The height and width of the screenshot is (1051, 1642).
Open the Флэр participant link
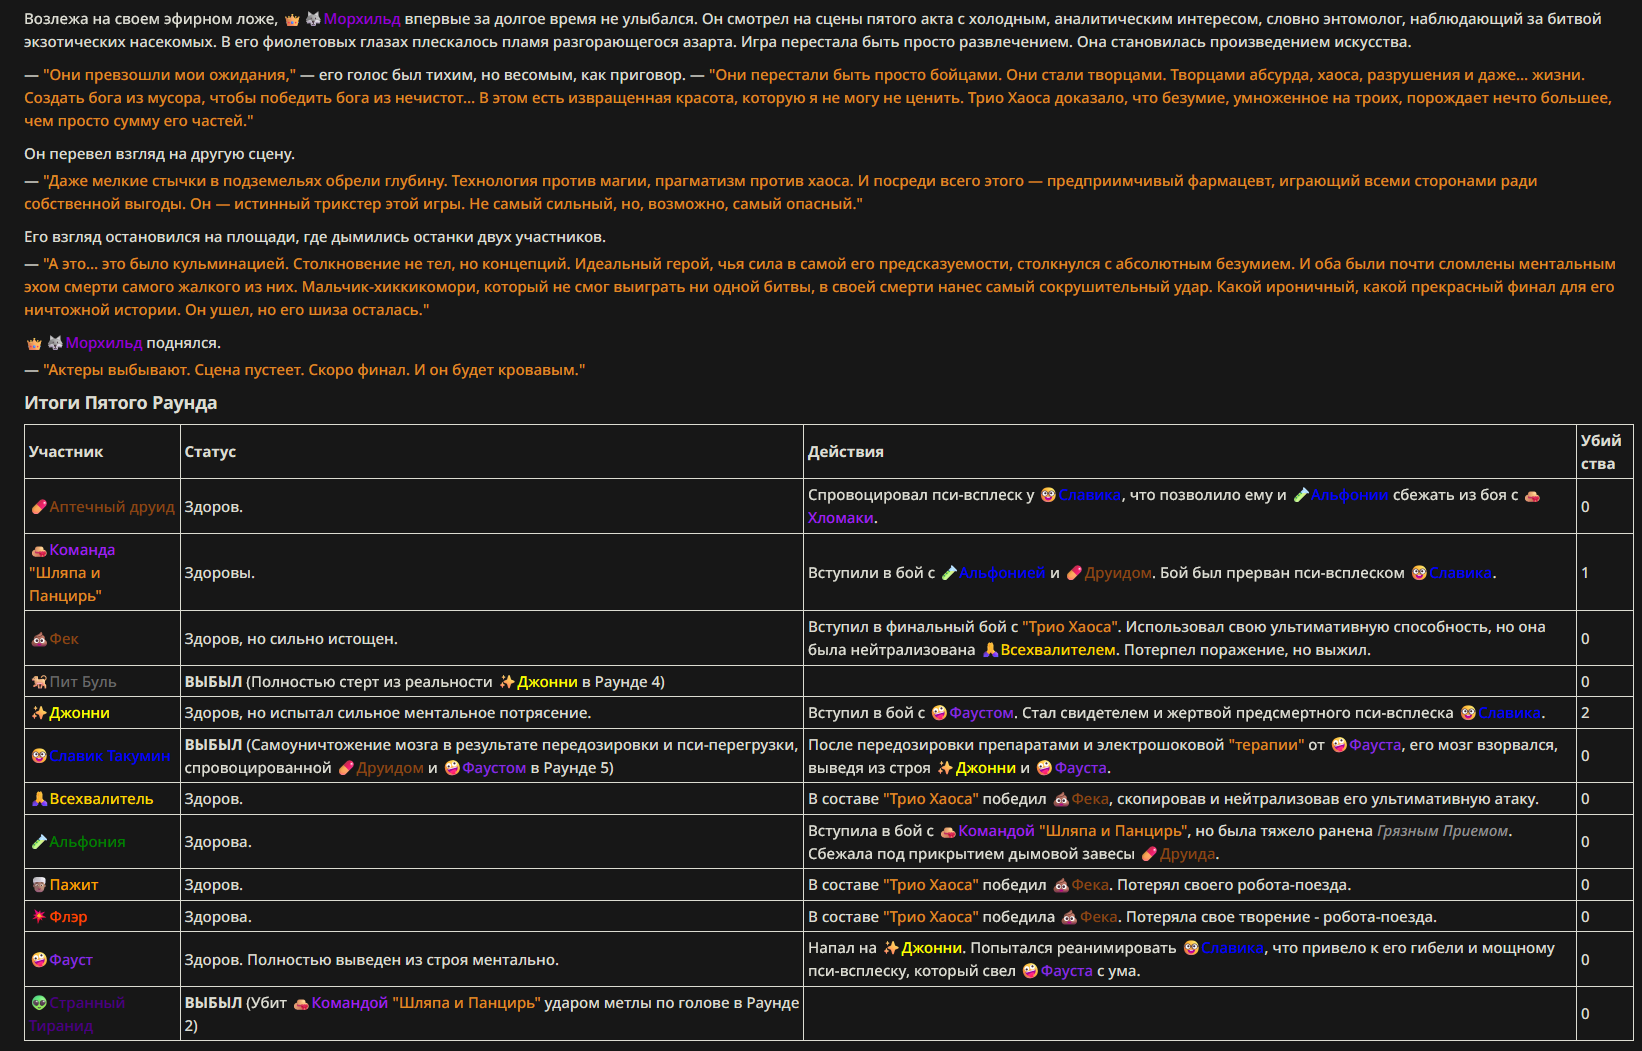coord(69,917)
